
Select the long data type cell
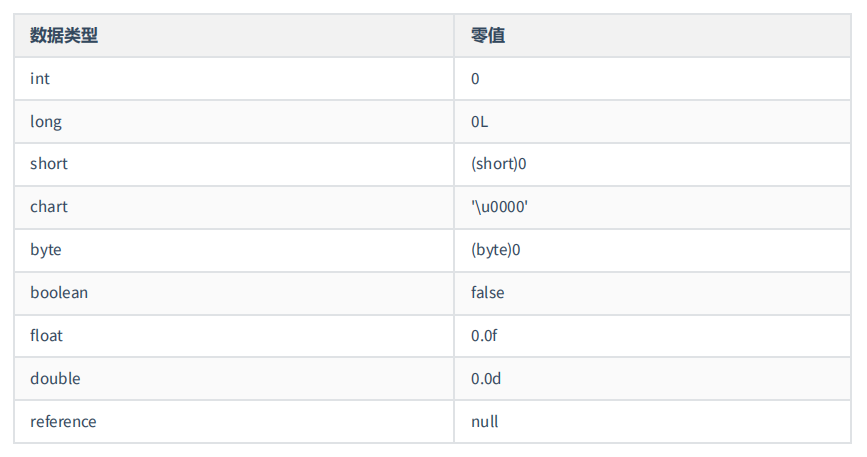coord(234,122)
